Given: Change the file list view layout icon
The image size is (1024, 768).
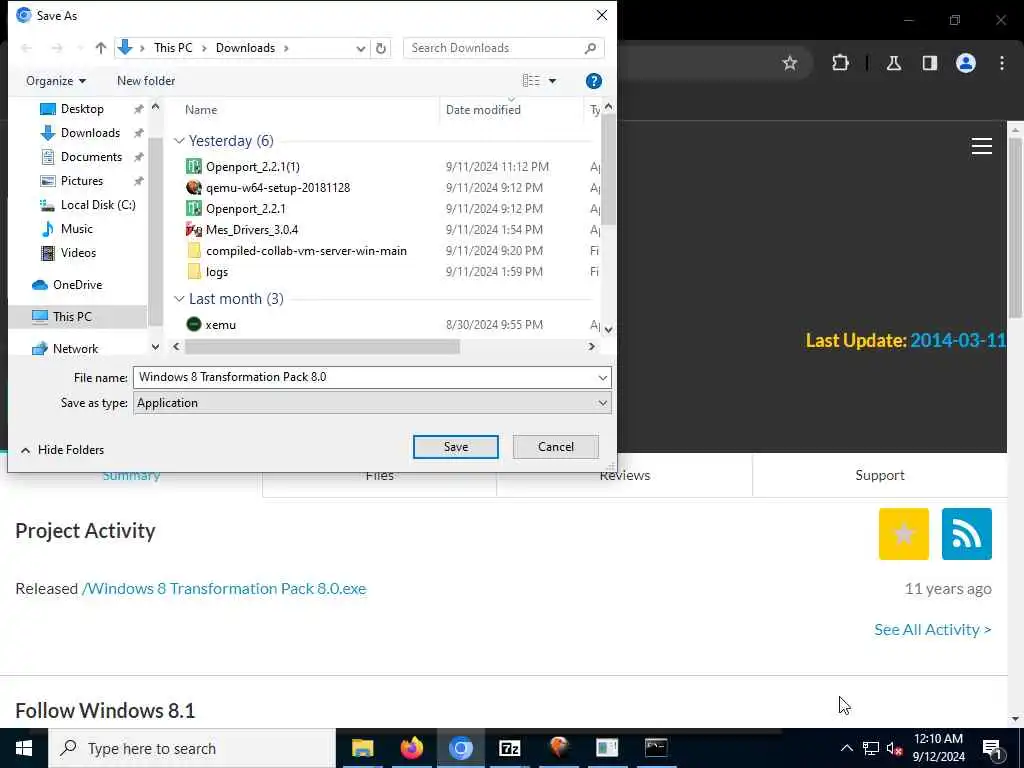Looking at the screenshot, I should coord(531,80).
